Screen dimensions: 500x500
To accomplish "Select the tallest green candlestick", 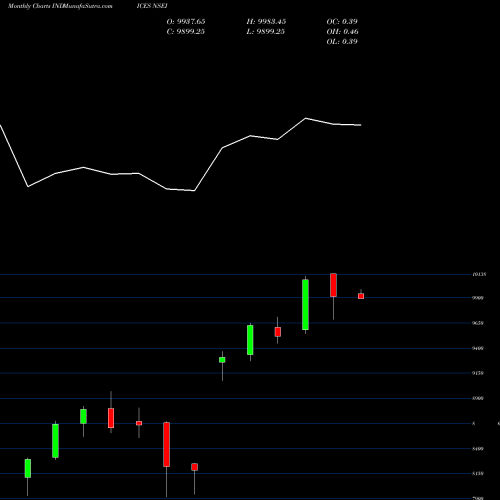I will 305,305.
